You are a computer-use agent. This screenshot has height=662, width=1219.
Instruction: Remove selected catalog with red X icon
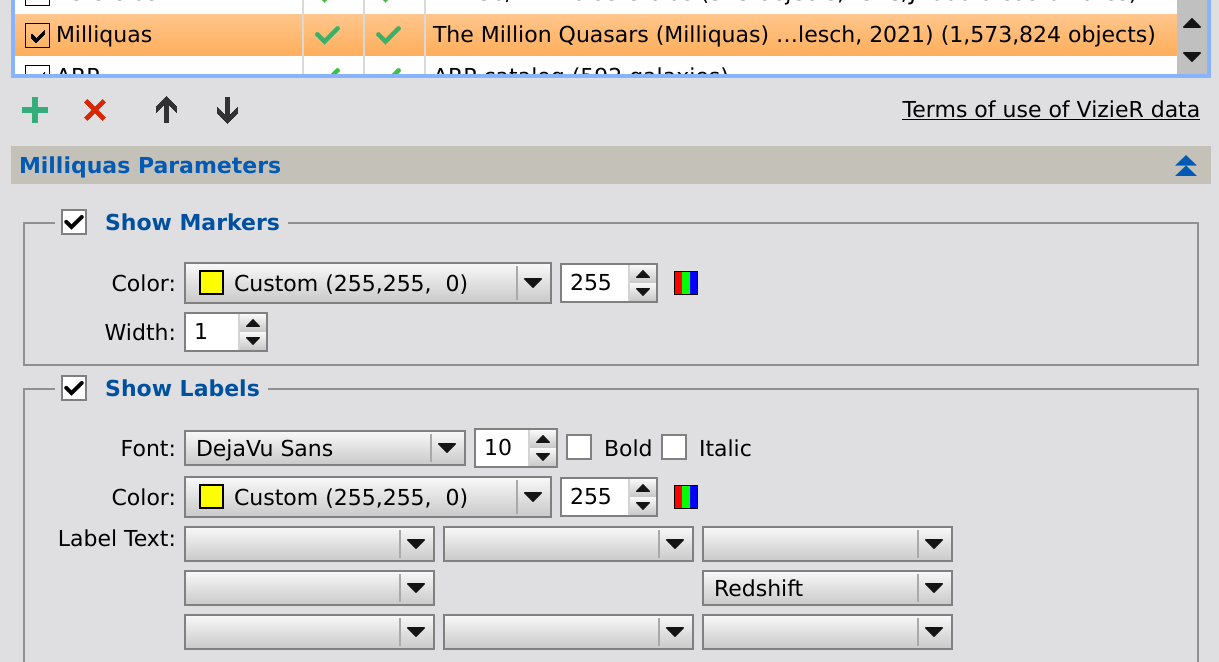coord(95,110)
